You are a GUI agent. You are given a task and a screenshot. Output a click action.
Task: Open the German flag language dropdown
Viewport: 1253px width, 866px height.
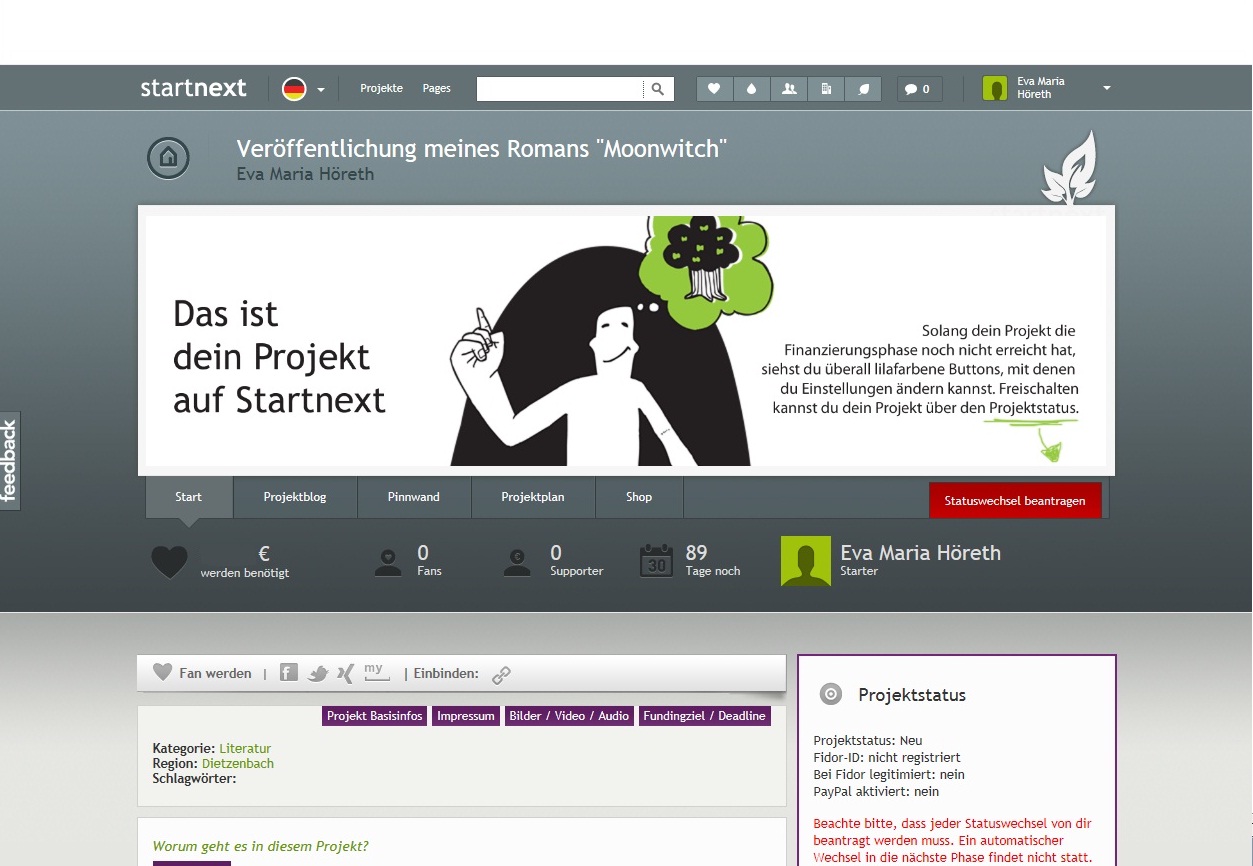click(303, 89)
